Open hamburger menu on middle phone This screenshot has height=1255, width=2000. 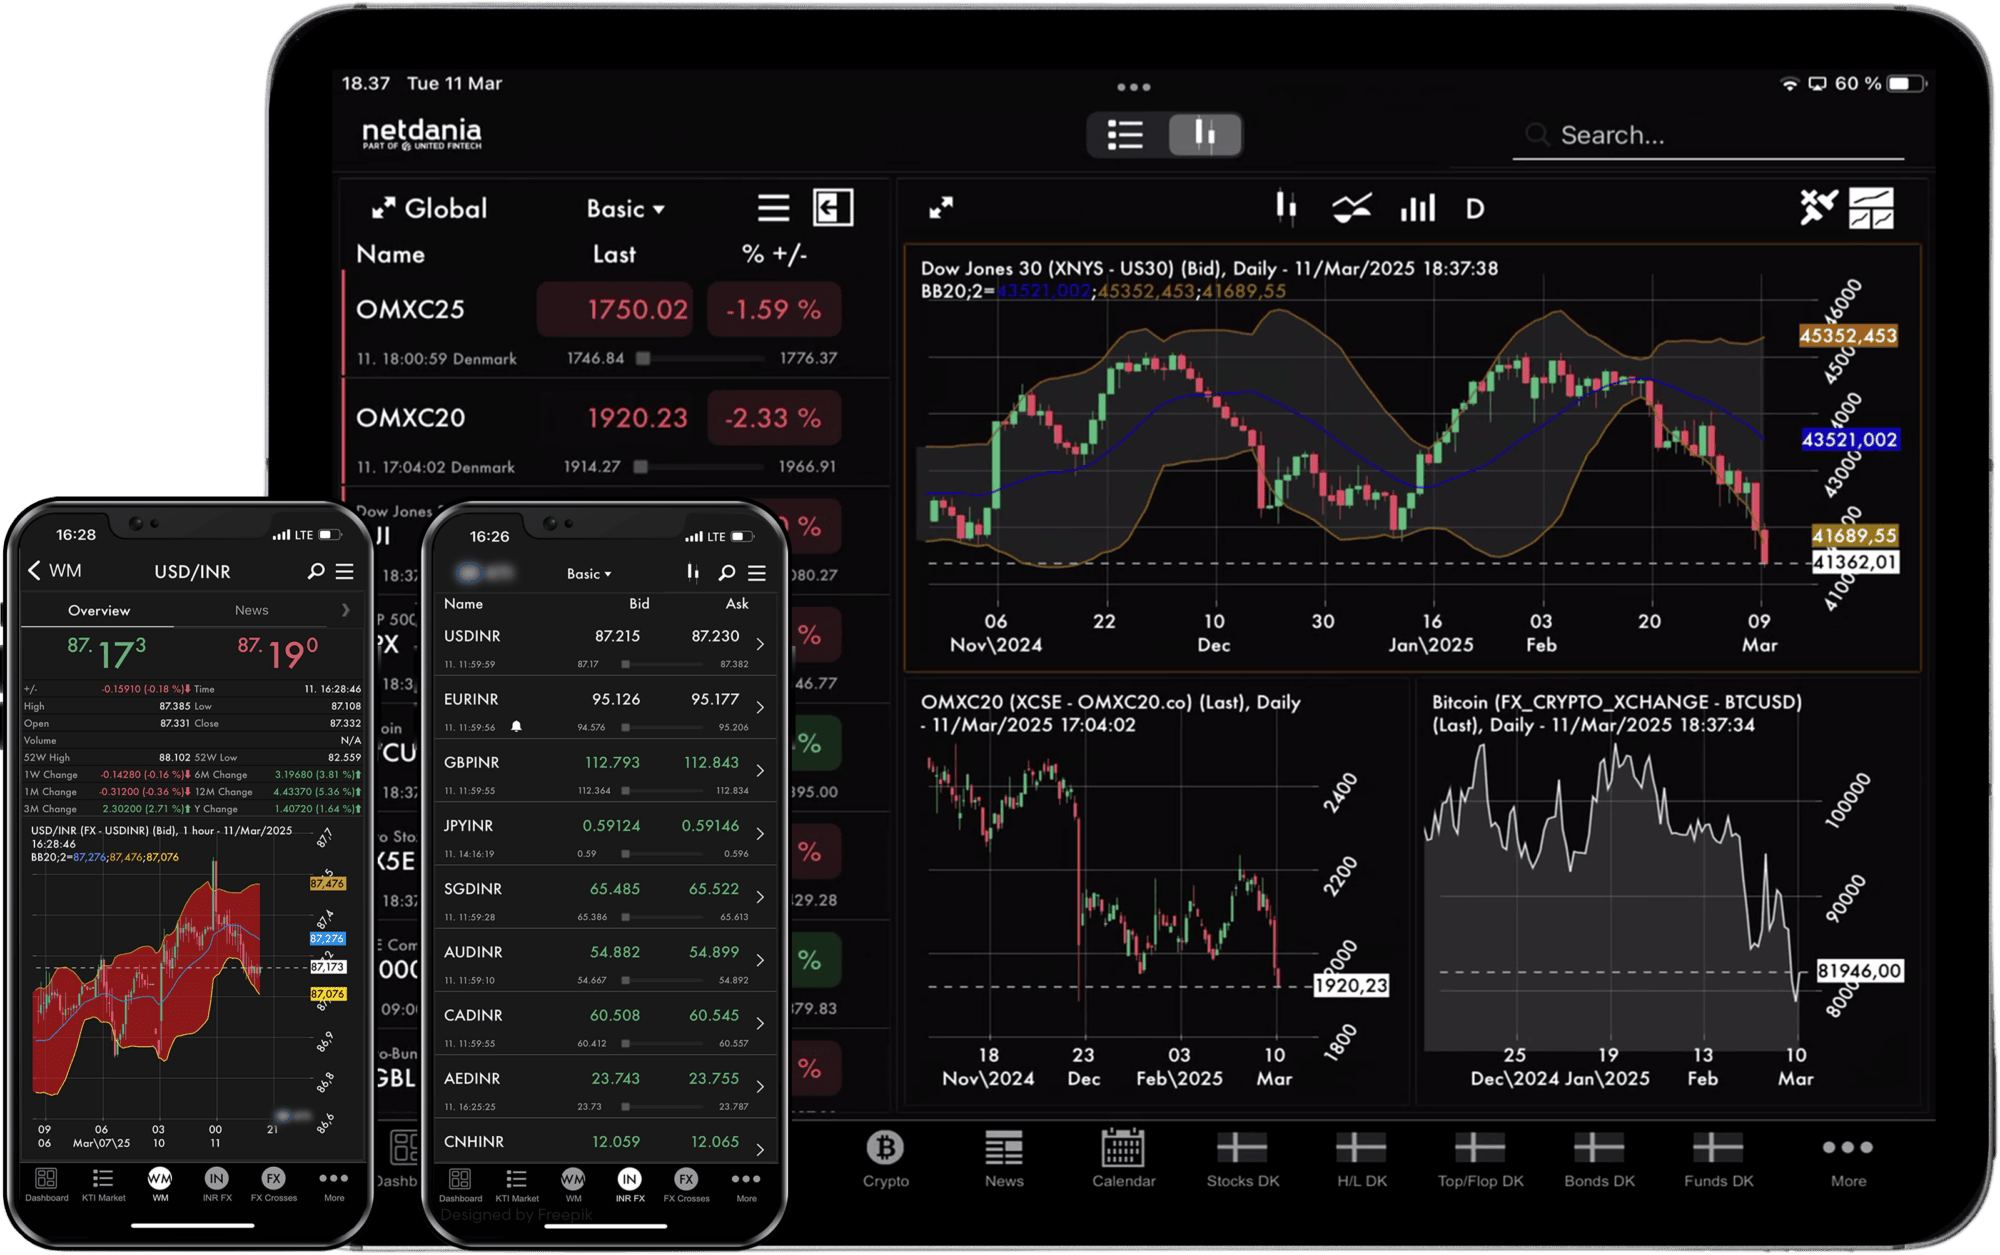click(x=757, y=573)
